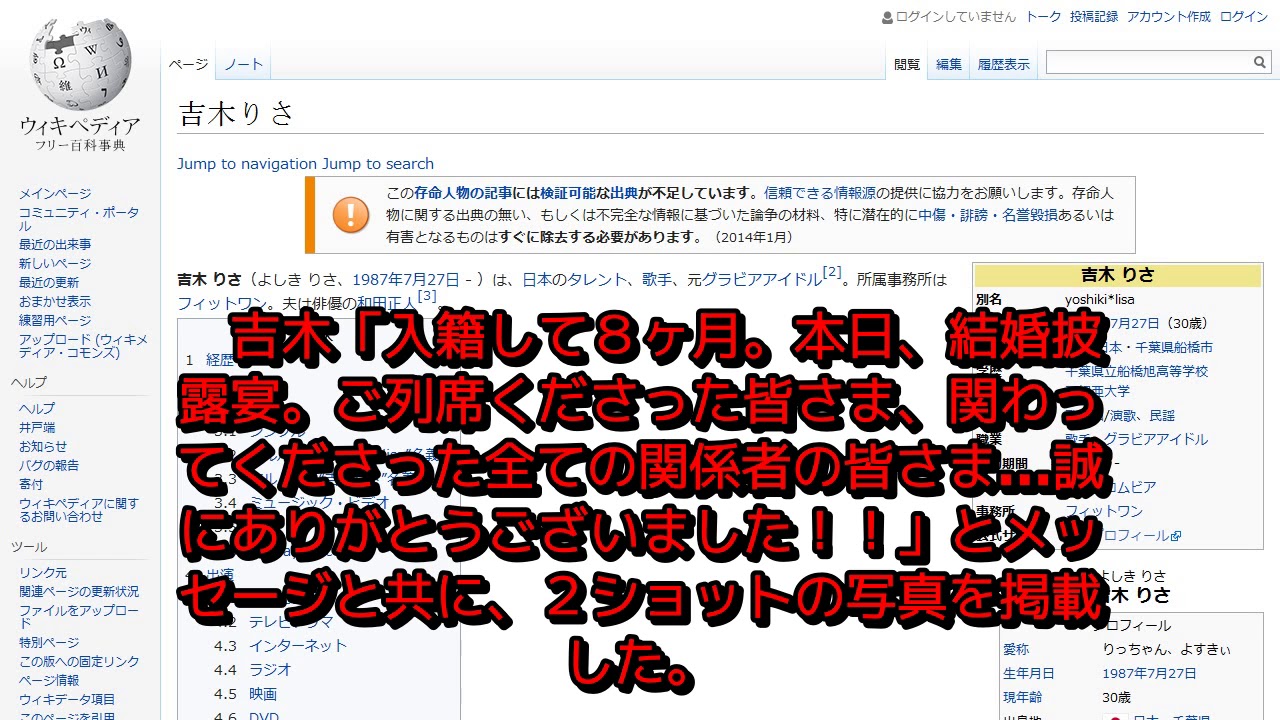
Task: Open the 寄付 link in sidebar
Action: [x=31, y=484]
